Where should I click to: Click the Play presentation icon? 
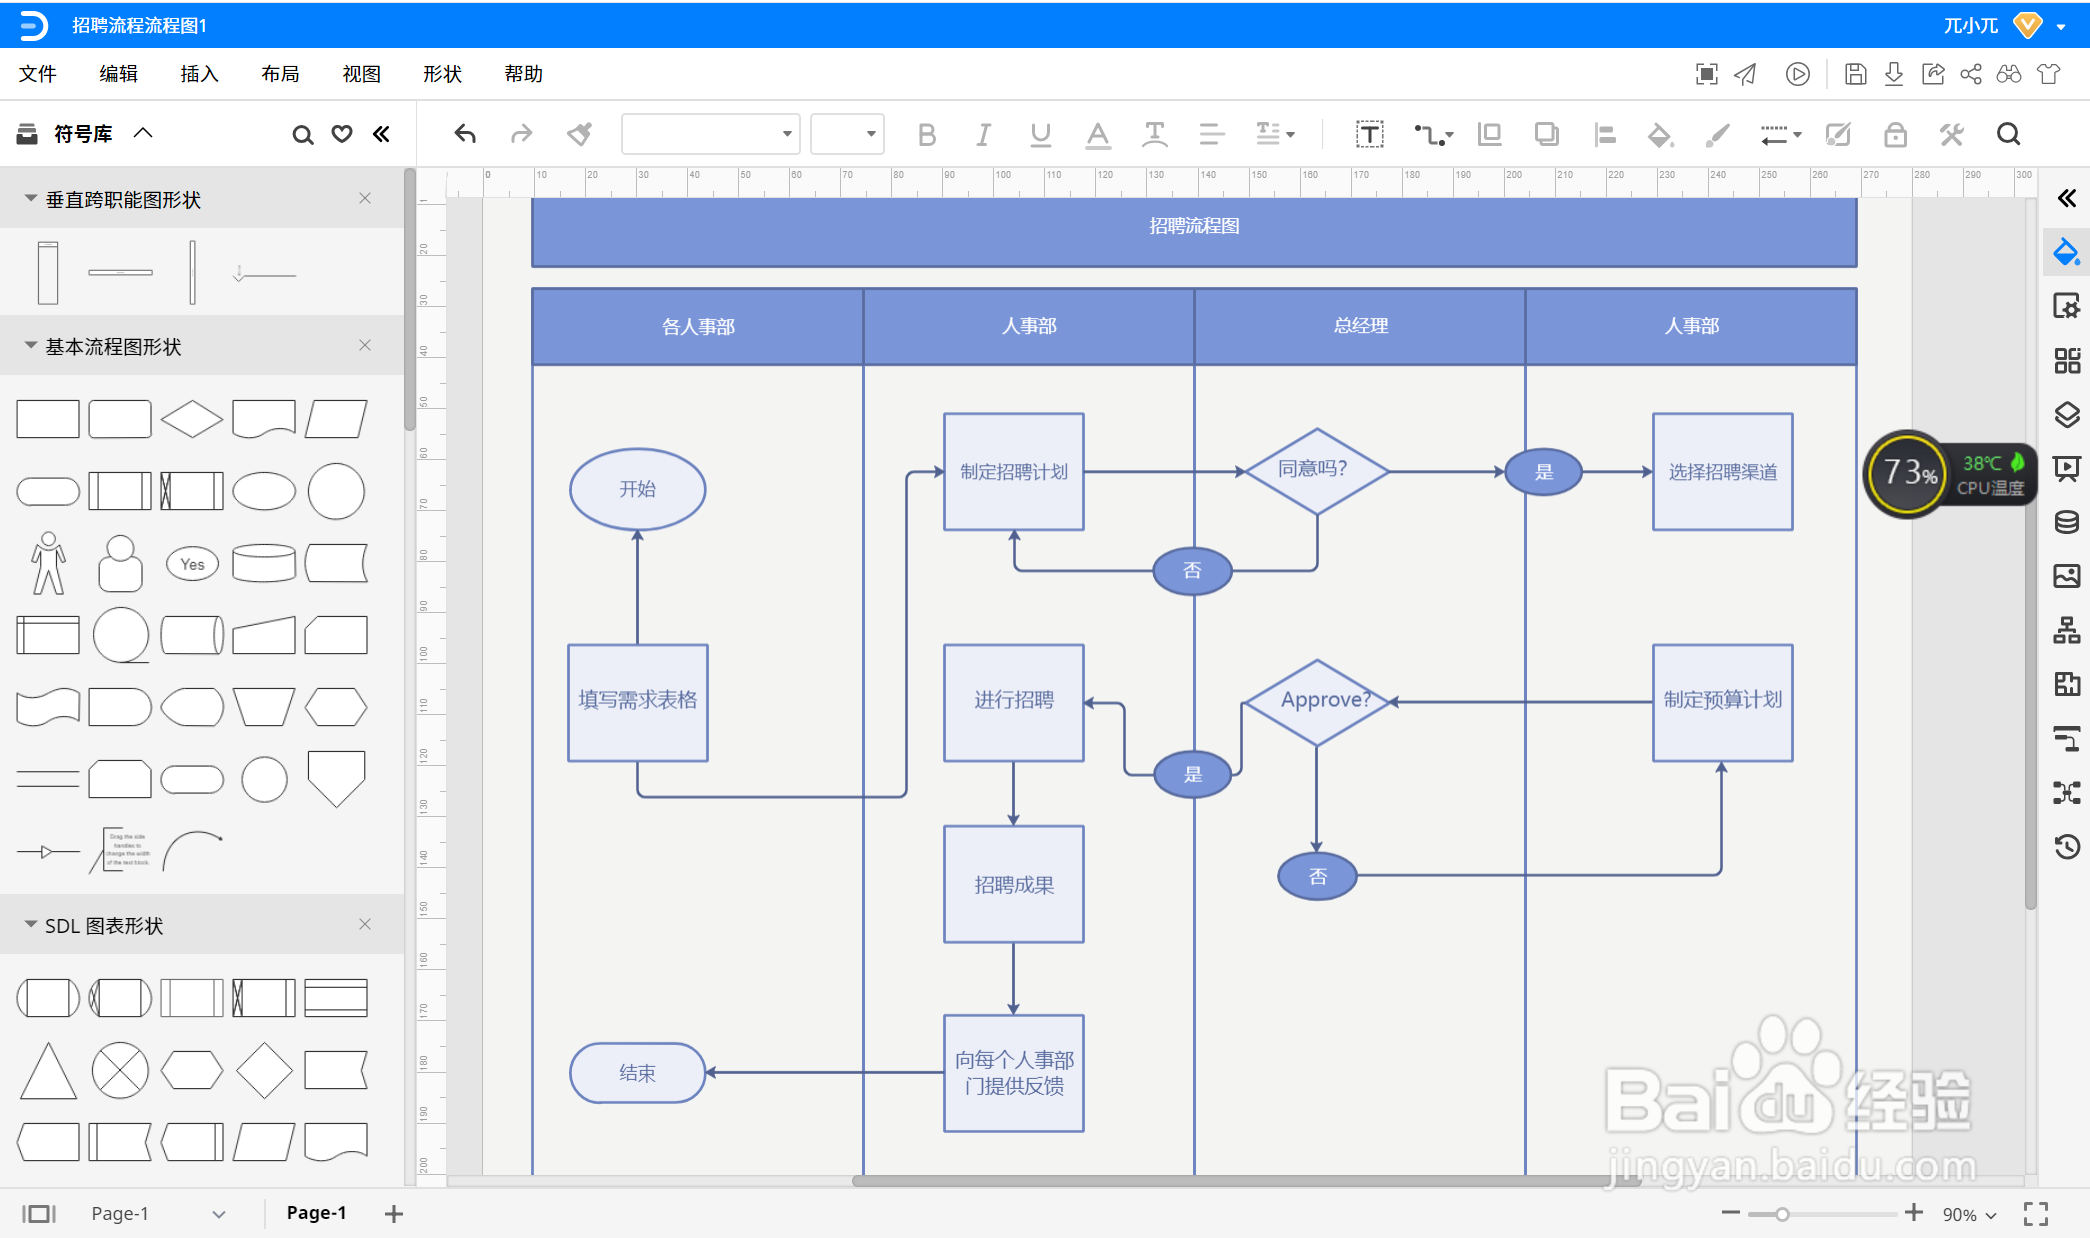(x=1797, y=74)
